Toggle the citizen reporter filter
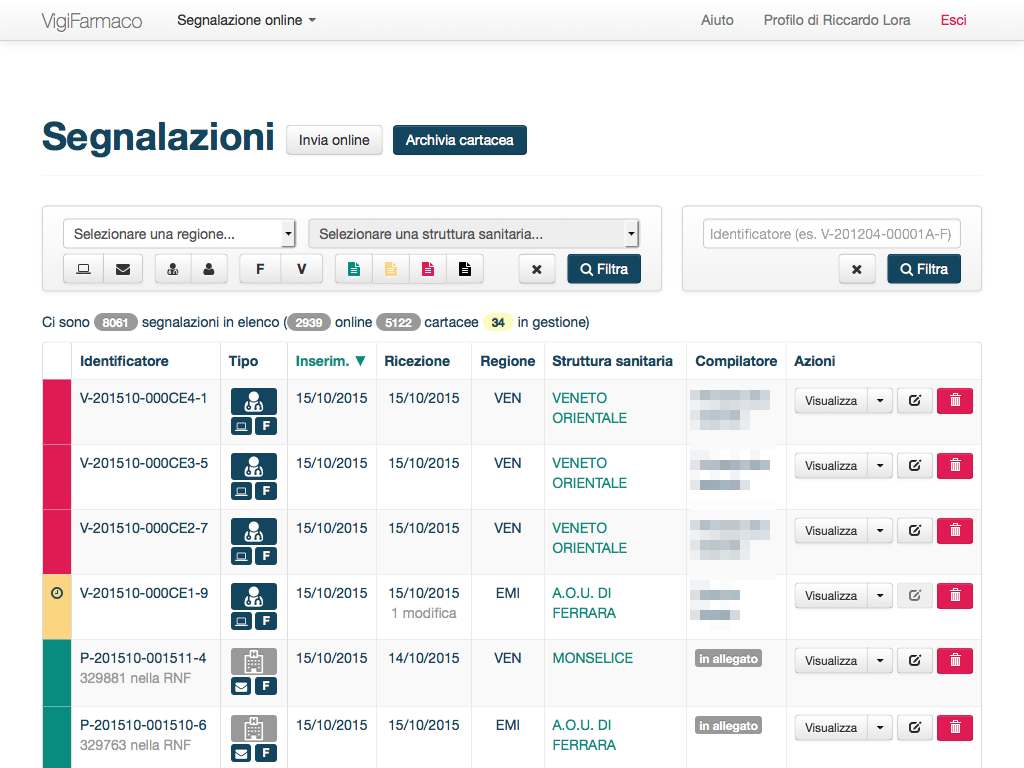The height and width of the screenshot is (768, 1024). 209,269
